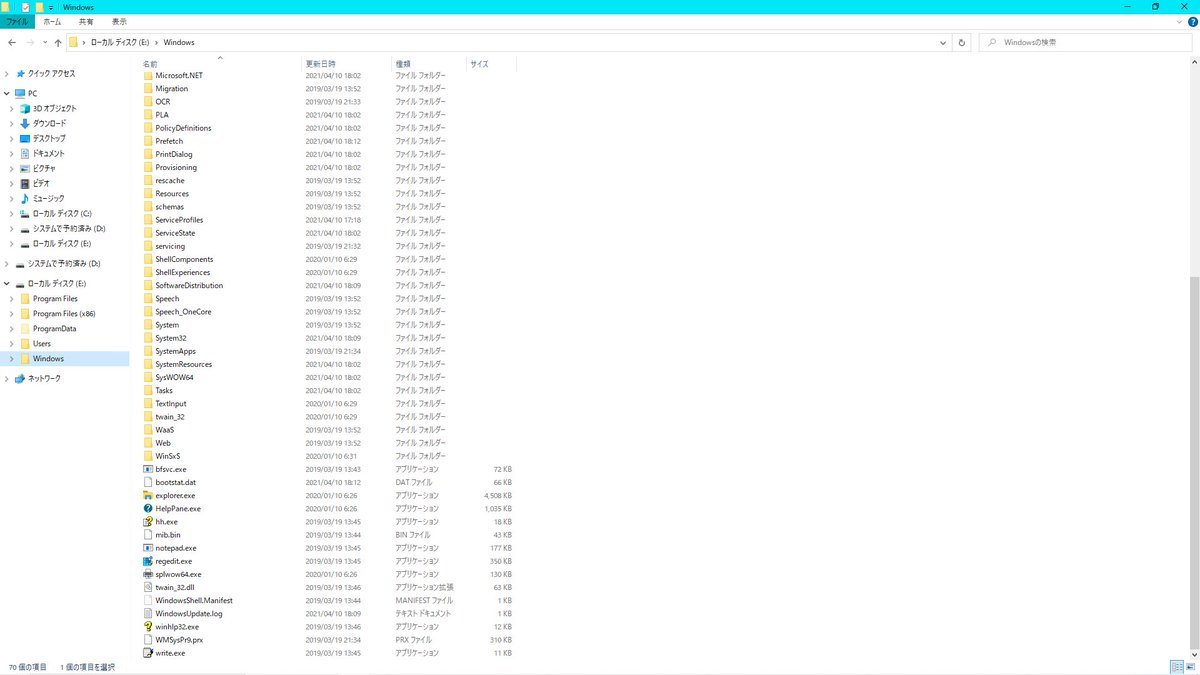Select the twain_32.dll file
The width and height of the screenshot is (1200, 675).
(175, 587)
